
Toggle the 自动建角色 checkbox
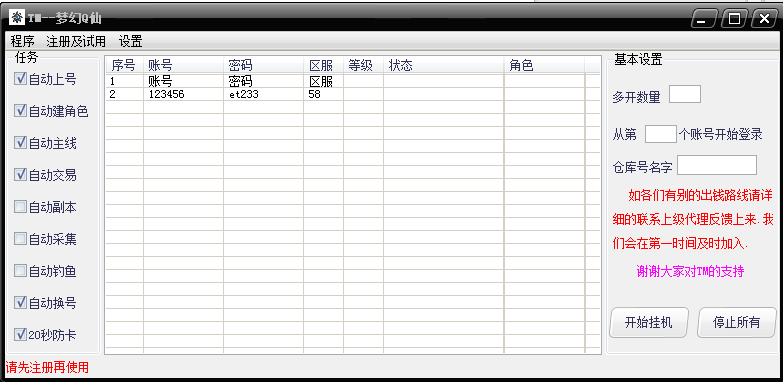[x=20, y=111]
